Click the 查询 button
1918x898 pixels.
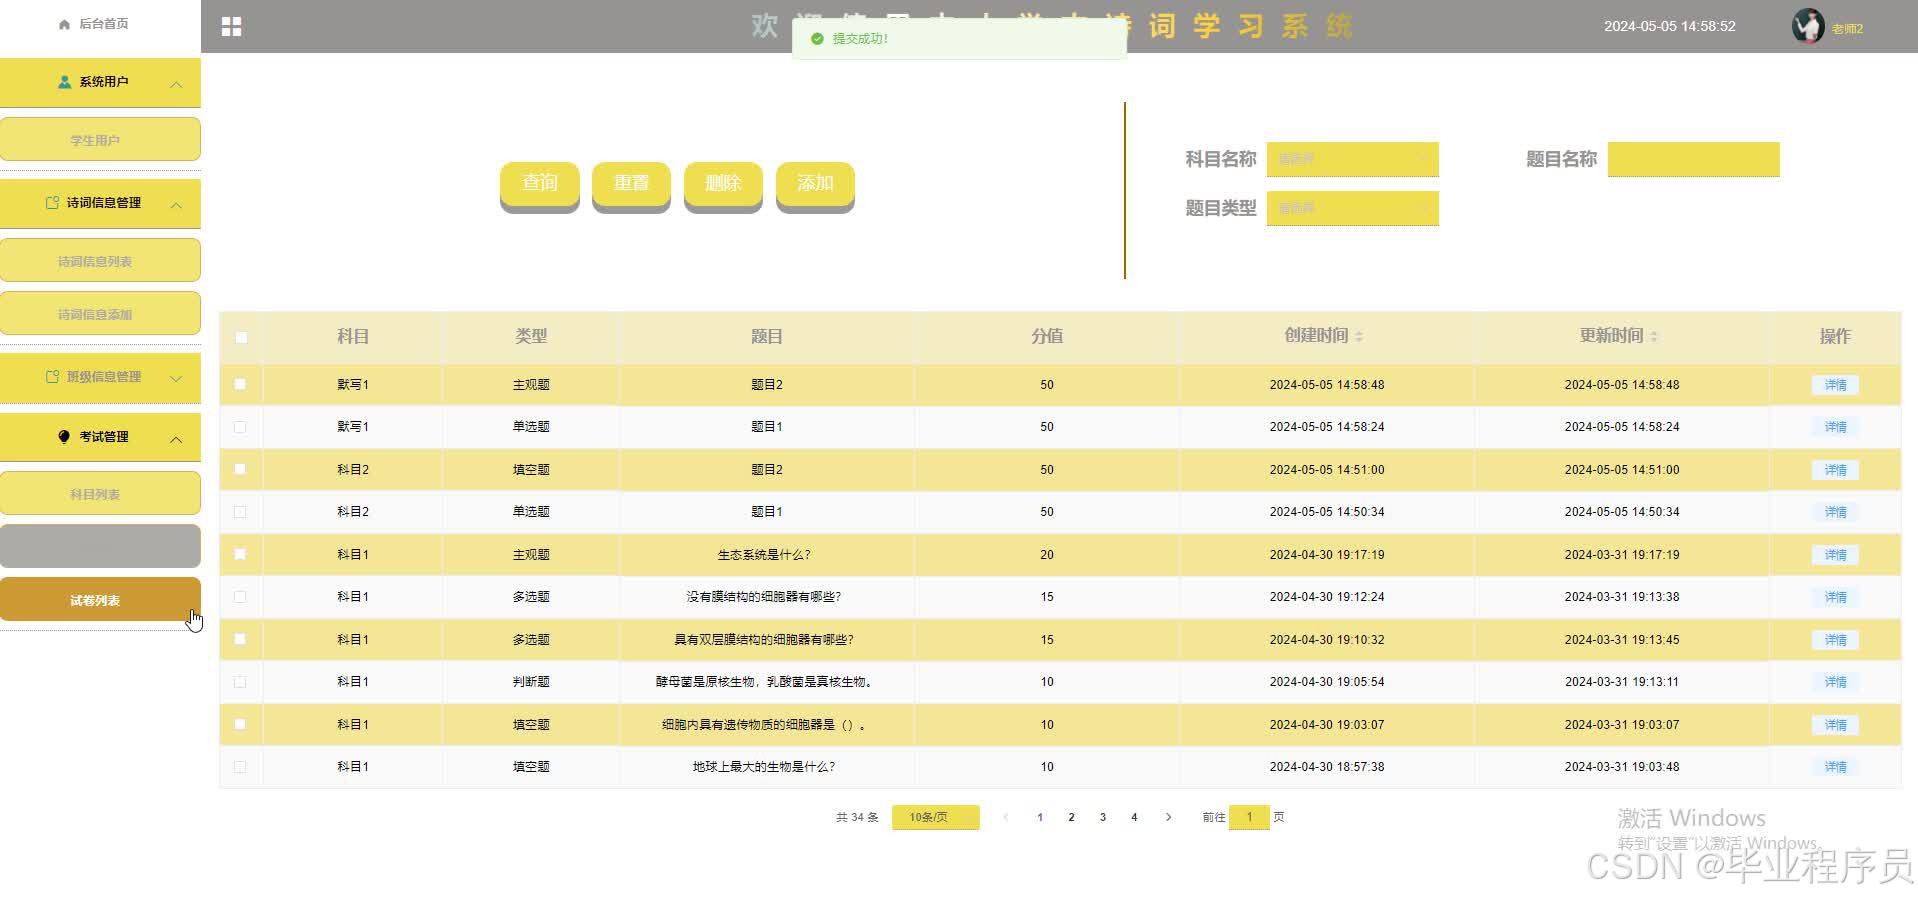(x=540, y=185)
